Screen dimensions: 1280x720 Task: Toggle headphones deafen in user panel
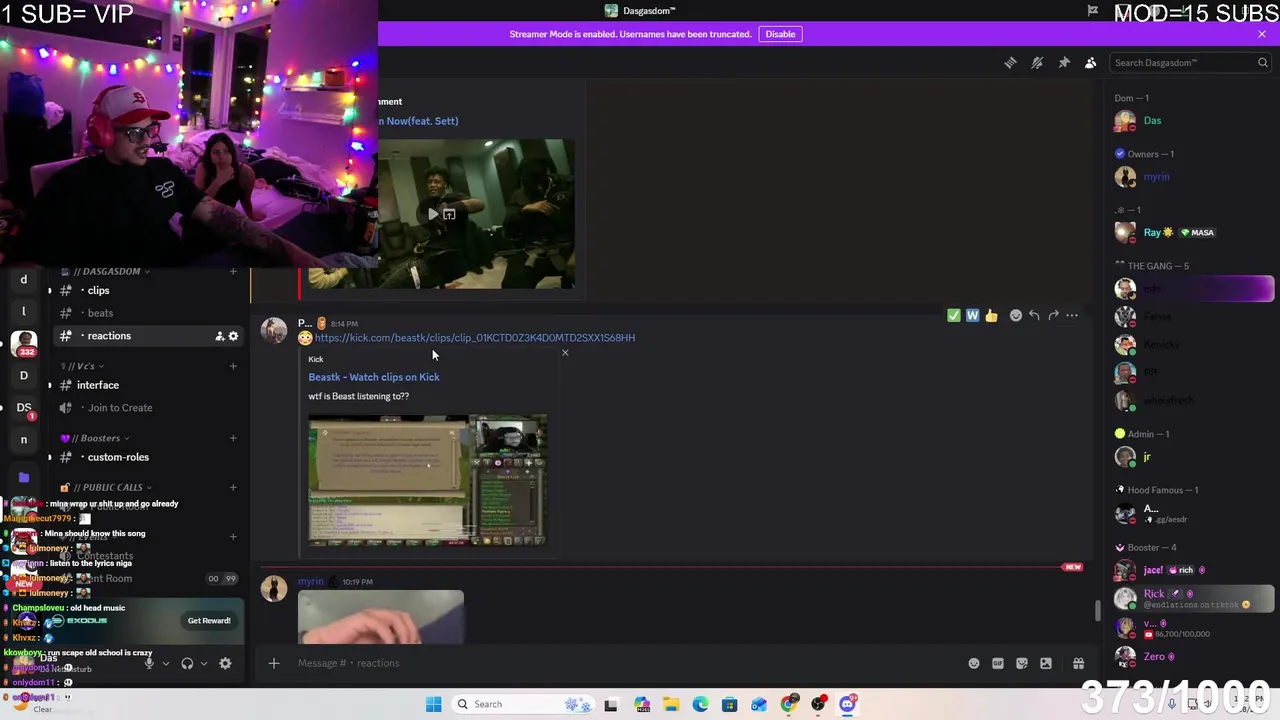click(x=187, y=663)
